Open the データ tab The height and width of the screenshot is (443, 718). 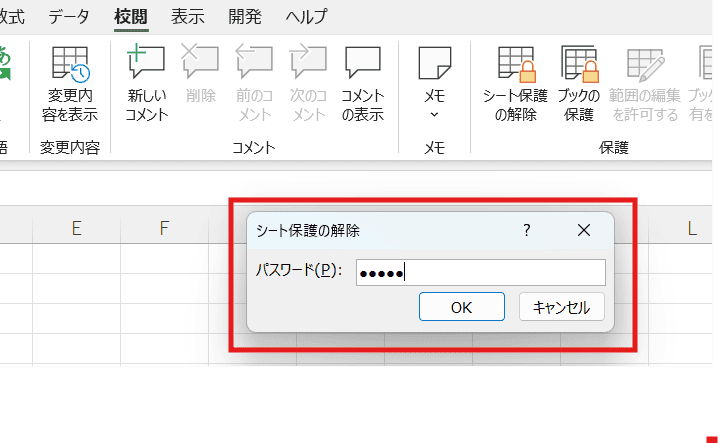pos(68,17)
